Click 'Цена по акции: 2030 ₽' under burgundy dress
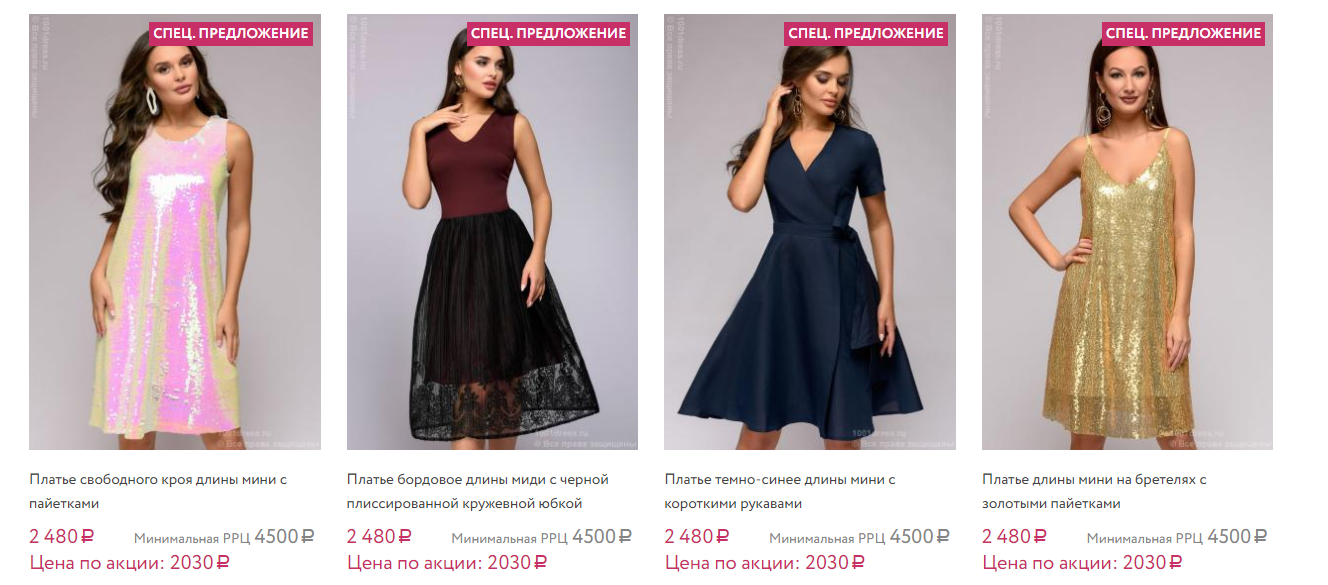1328x585 pixels. point(447,563)
